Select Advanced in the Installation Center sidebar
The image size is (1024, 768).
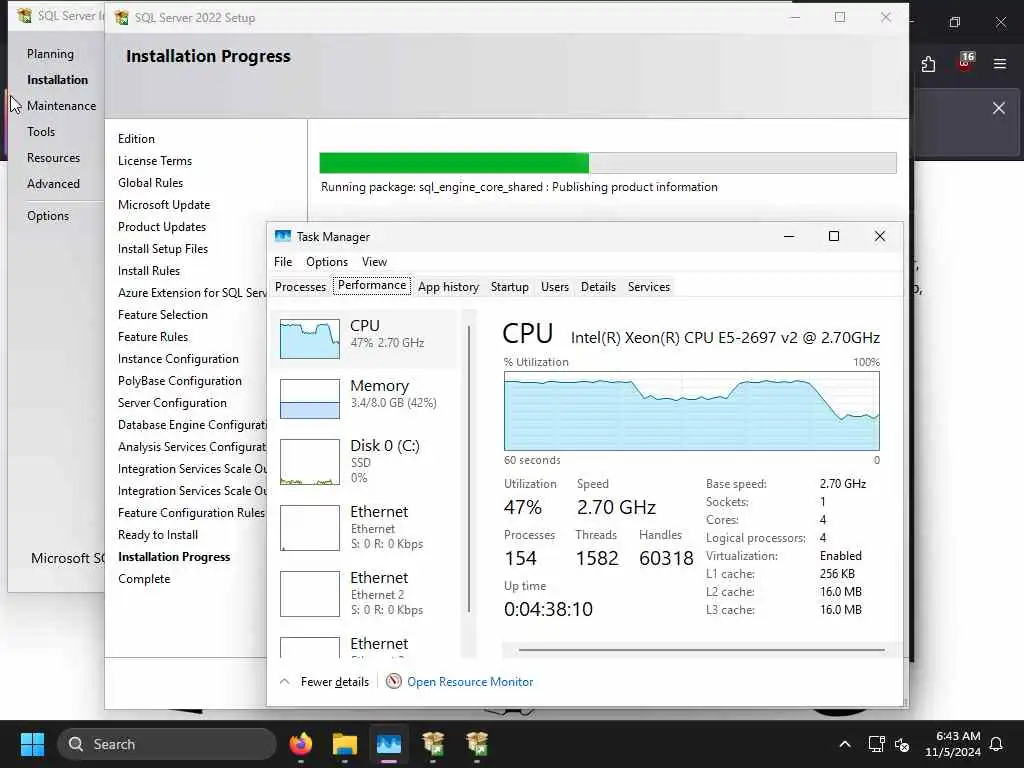tap(54, 184)
